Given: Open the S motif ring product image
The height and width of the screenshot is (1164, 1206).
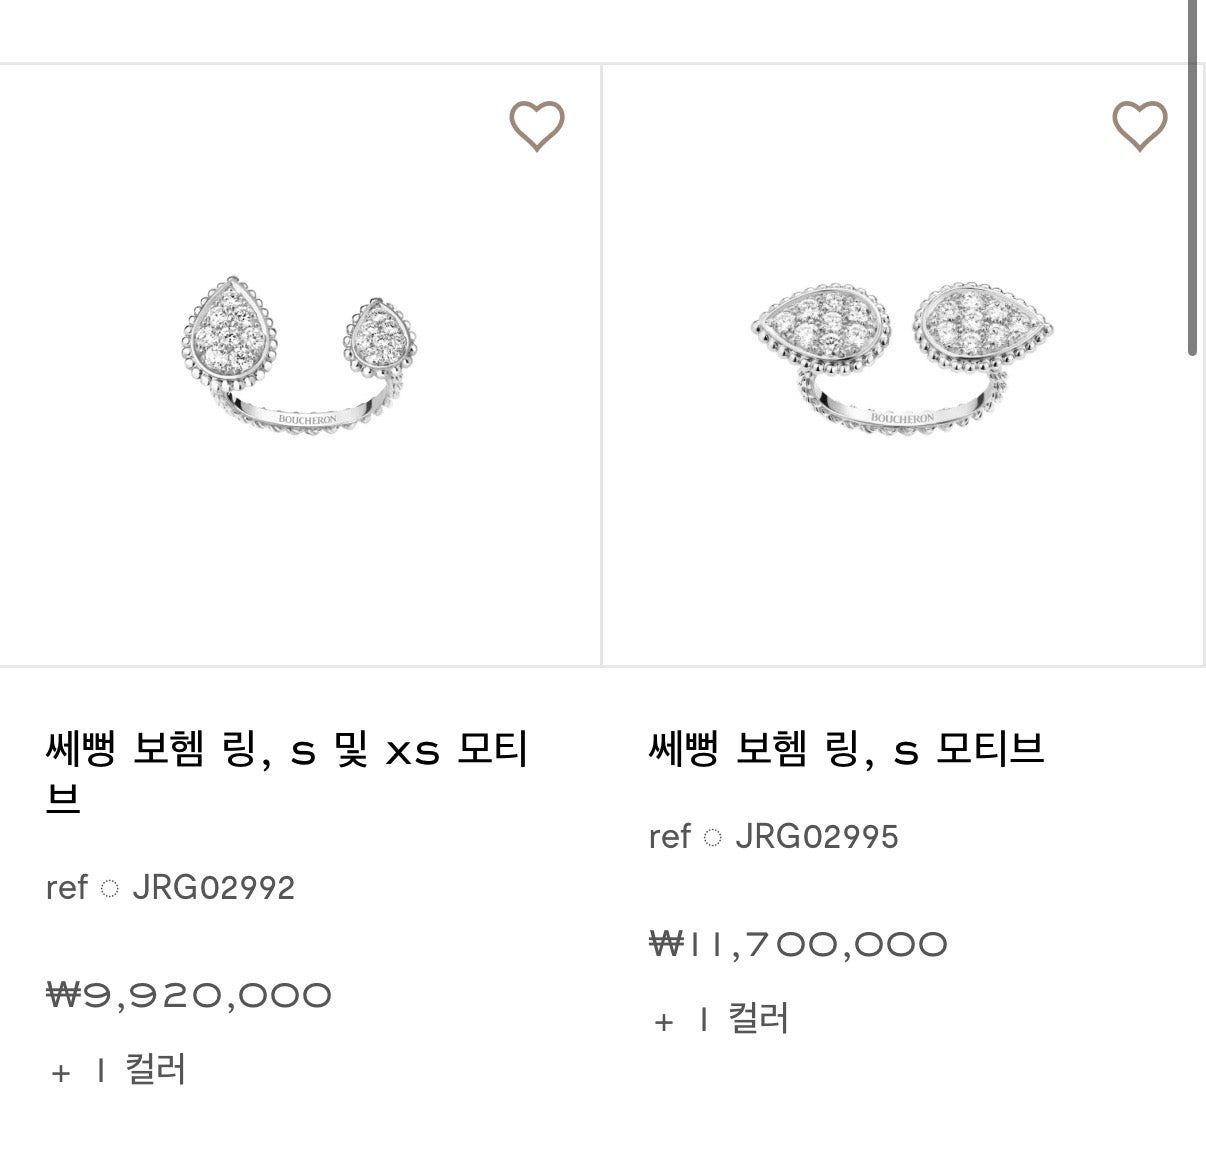Looking at the screenshot, I should (x=901, y=358).
